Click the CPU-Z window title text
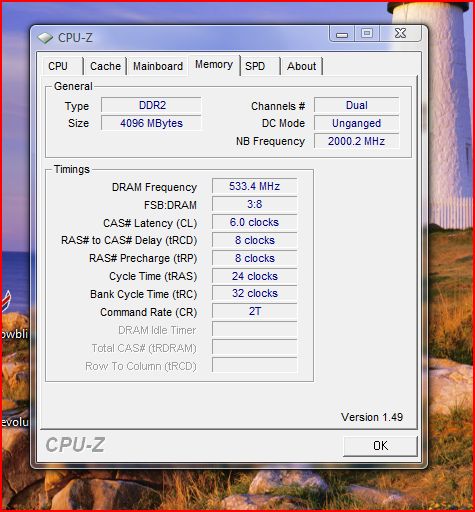 (x=75, y=38)
